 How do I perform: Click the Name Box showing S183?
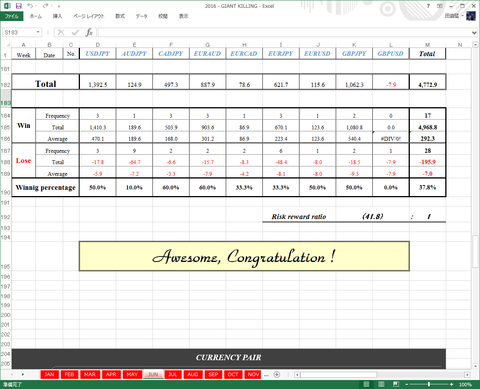[x=19, y=32]
